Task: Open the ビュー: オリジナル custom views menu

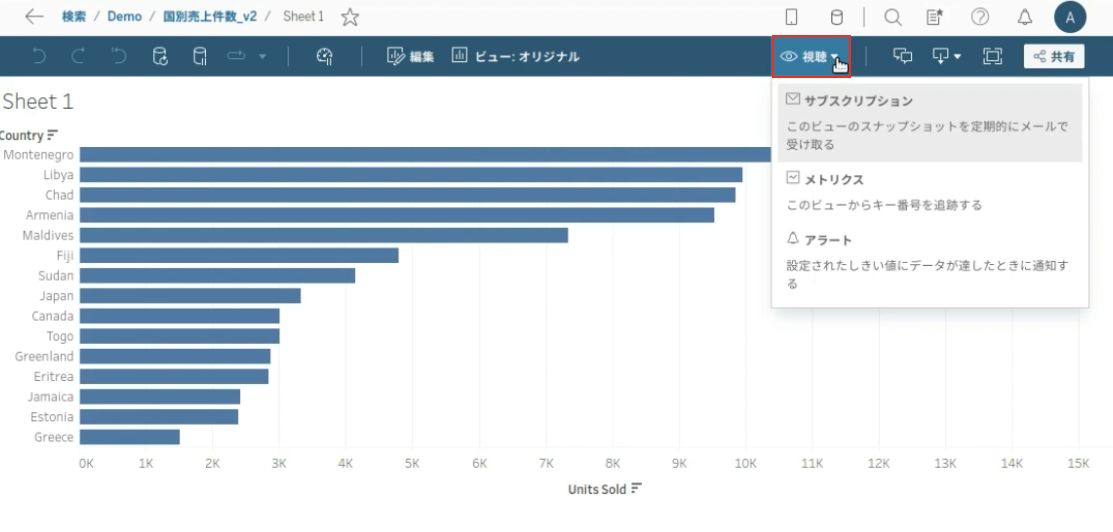Action: 515,57
